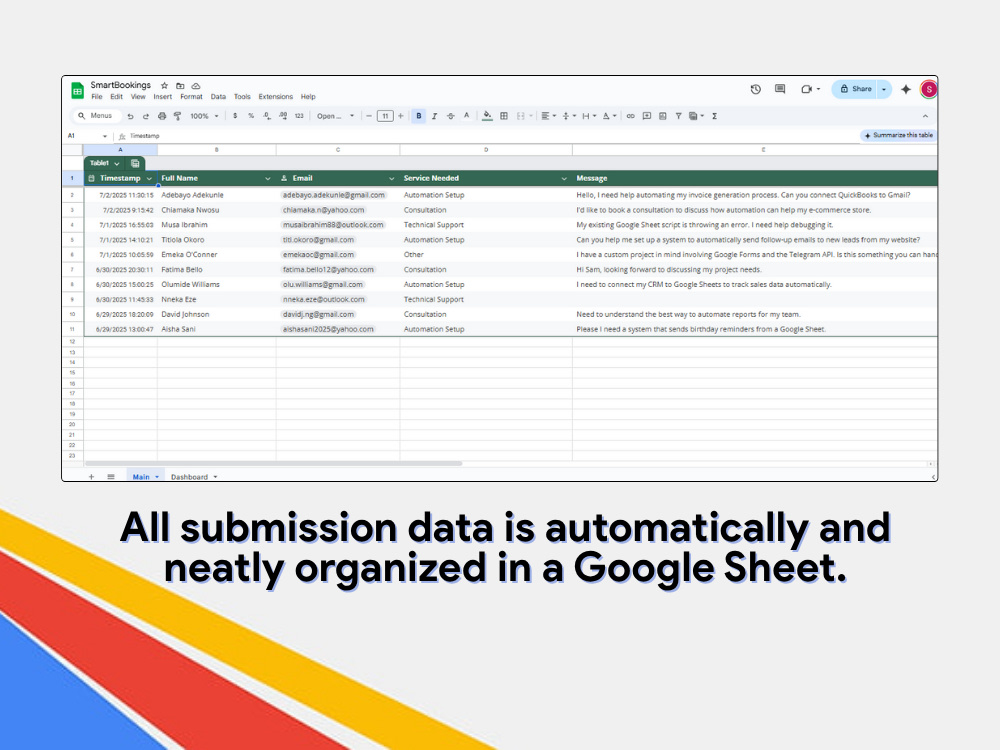
Task: Undo the last action
Action: [130, 116]
